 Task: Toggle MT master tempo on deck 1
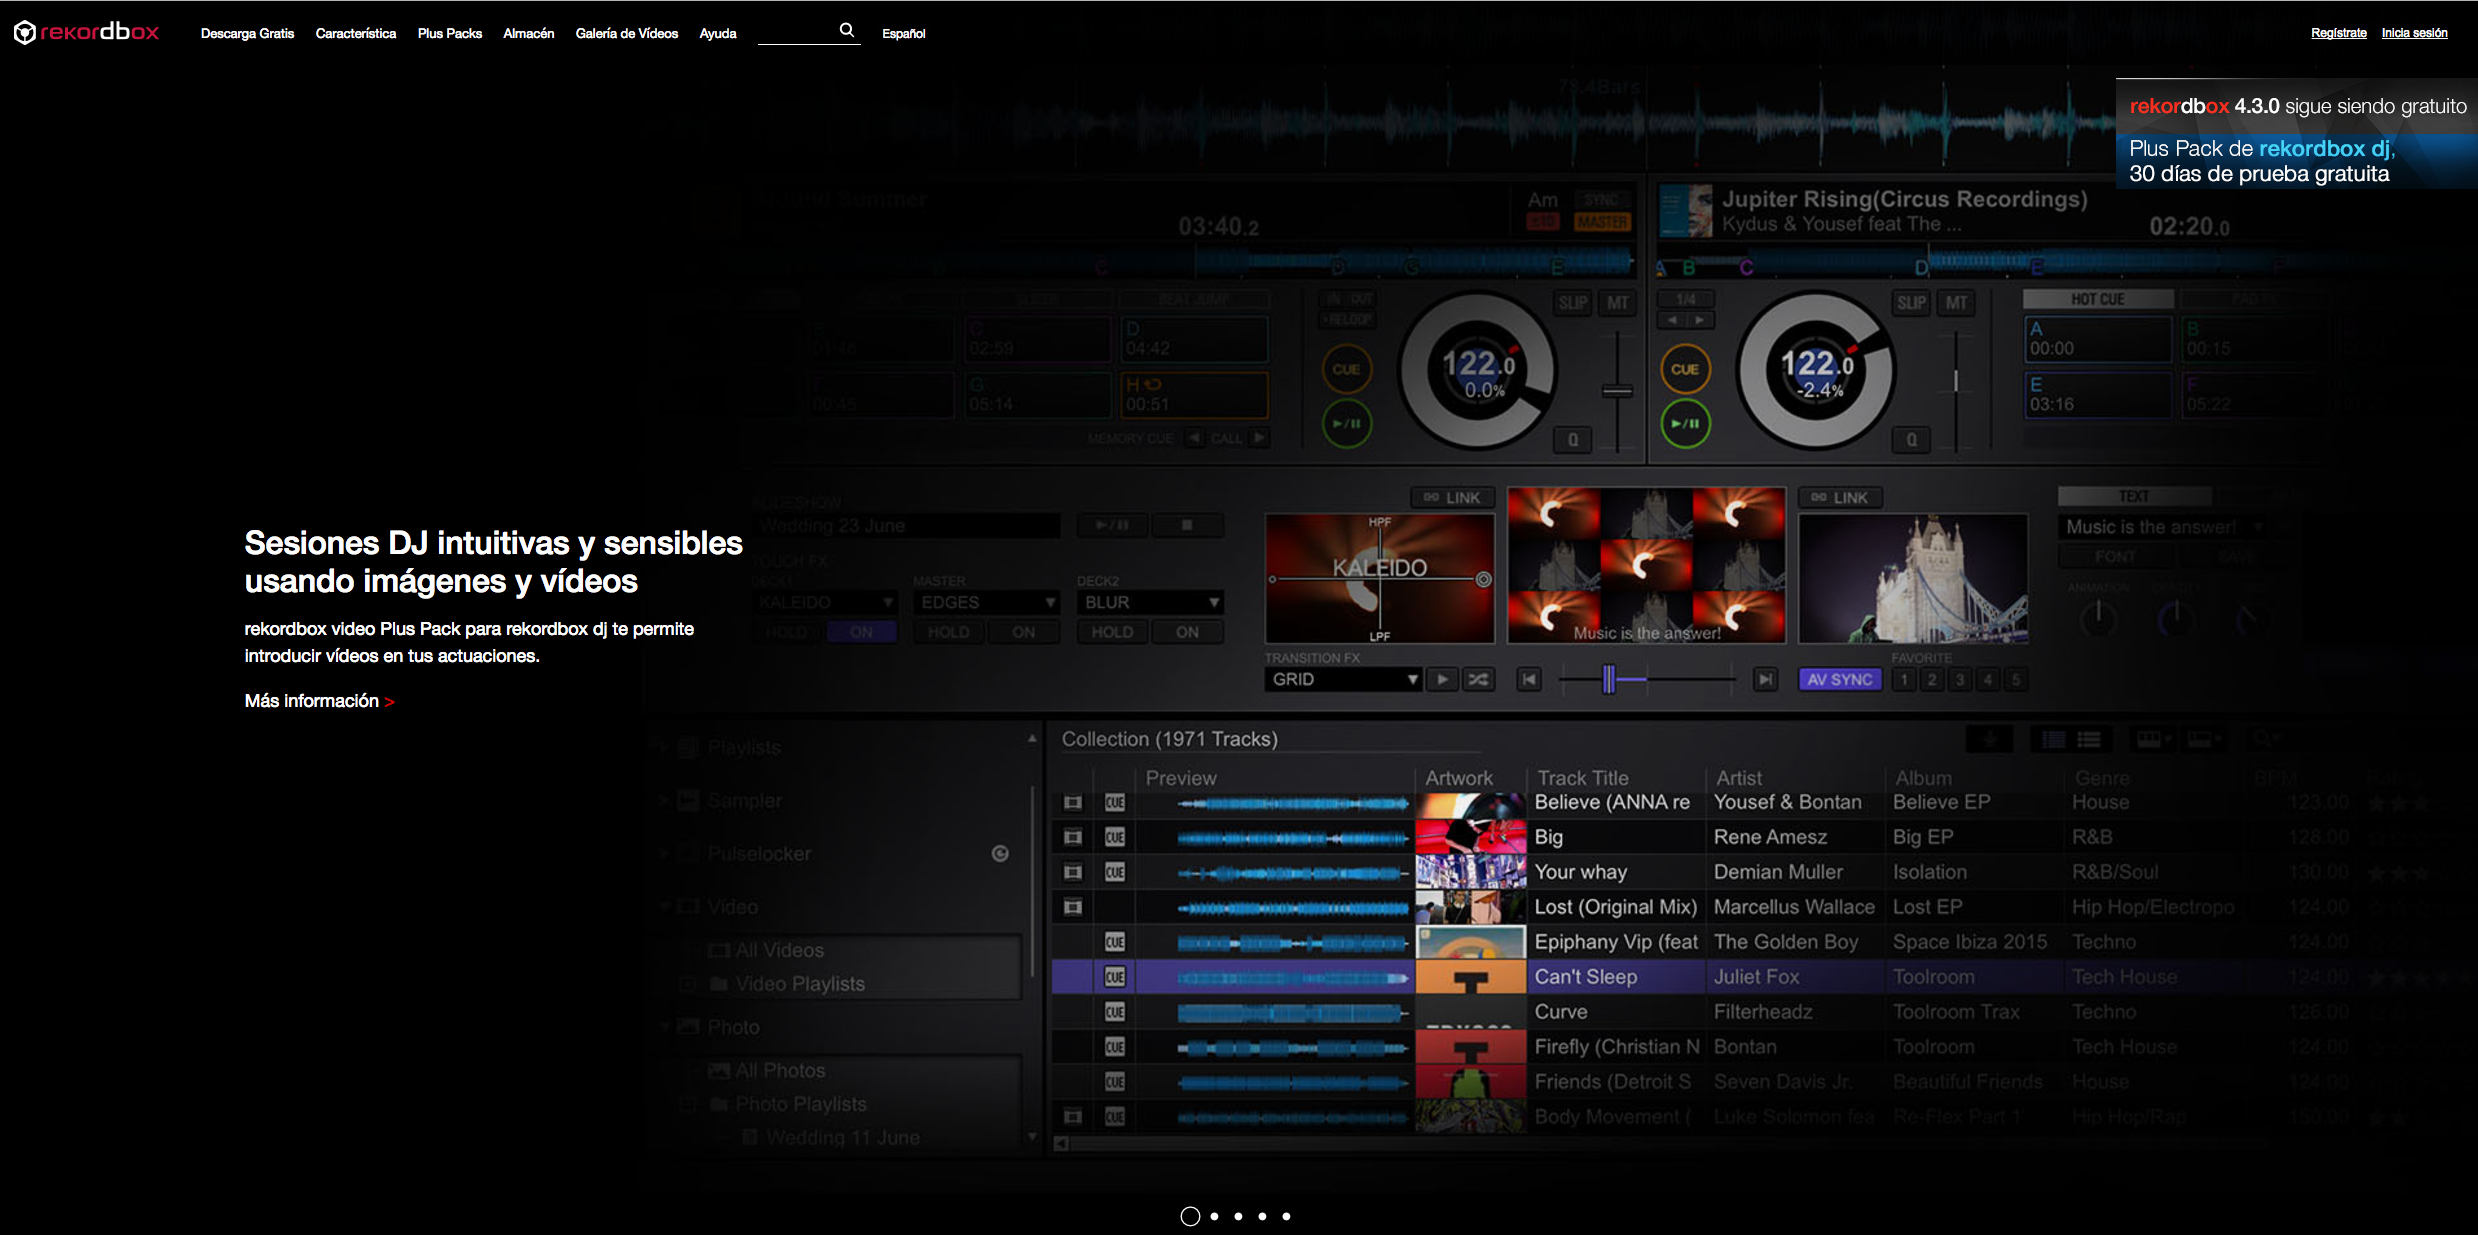point(1617,303)
